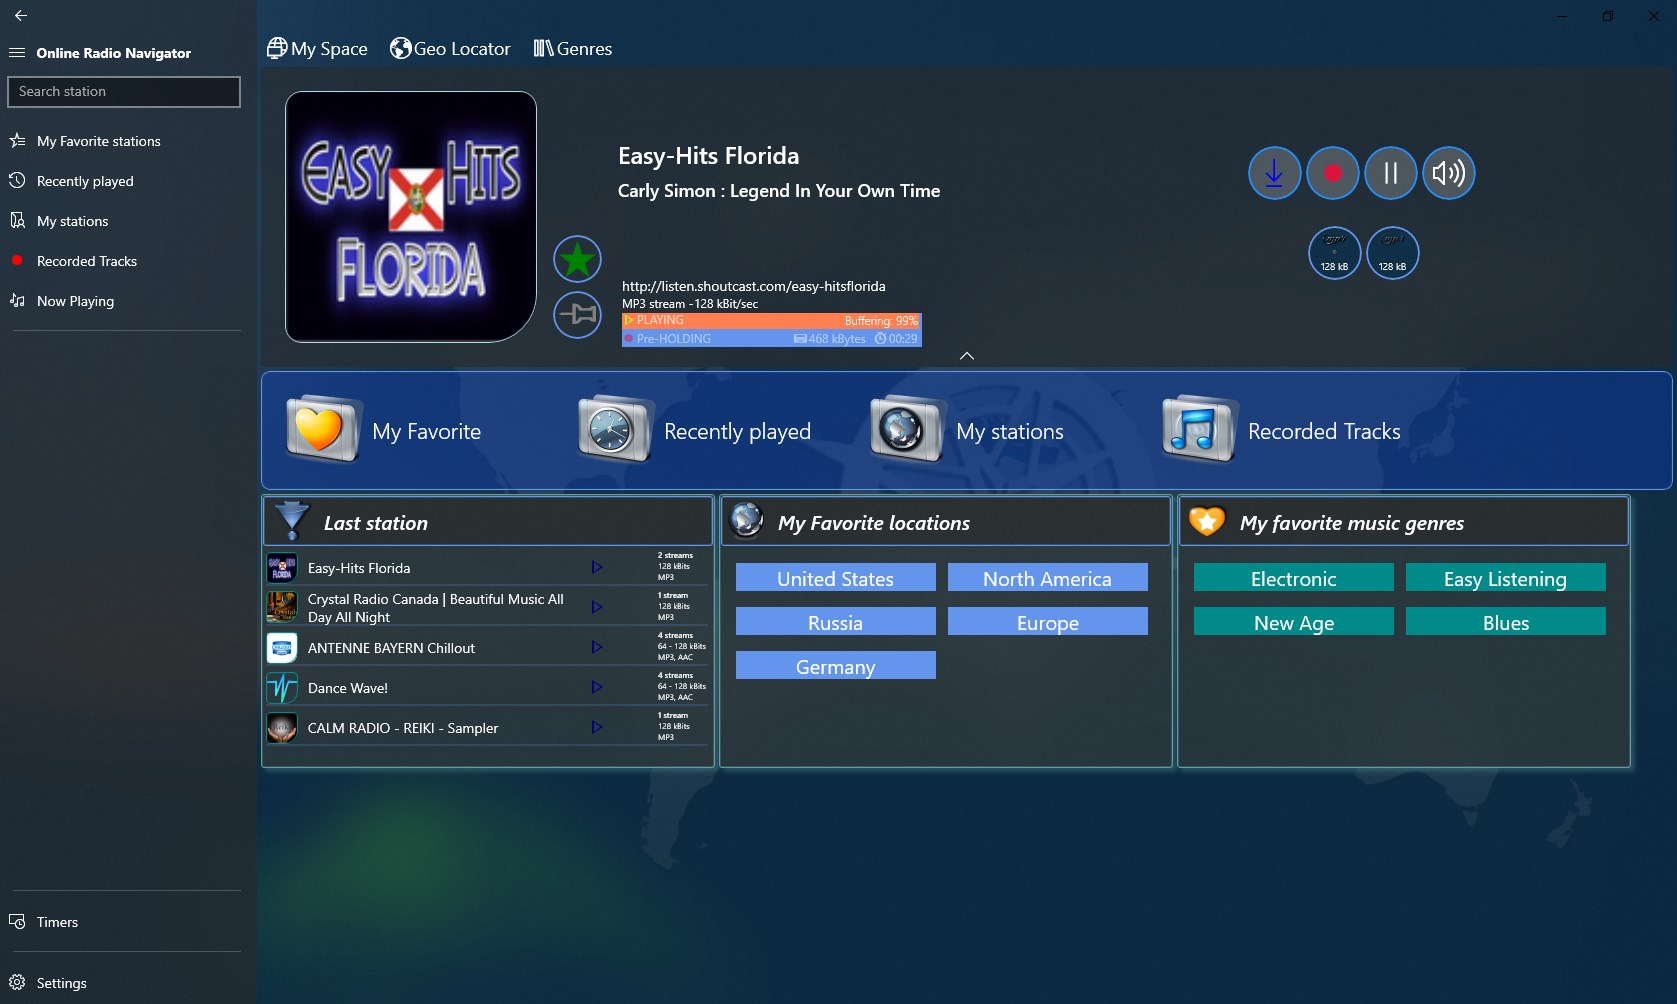
Task: Play Easy-Hits Florida from the Last station list
Action: 596,567
